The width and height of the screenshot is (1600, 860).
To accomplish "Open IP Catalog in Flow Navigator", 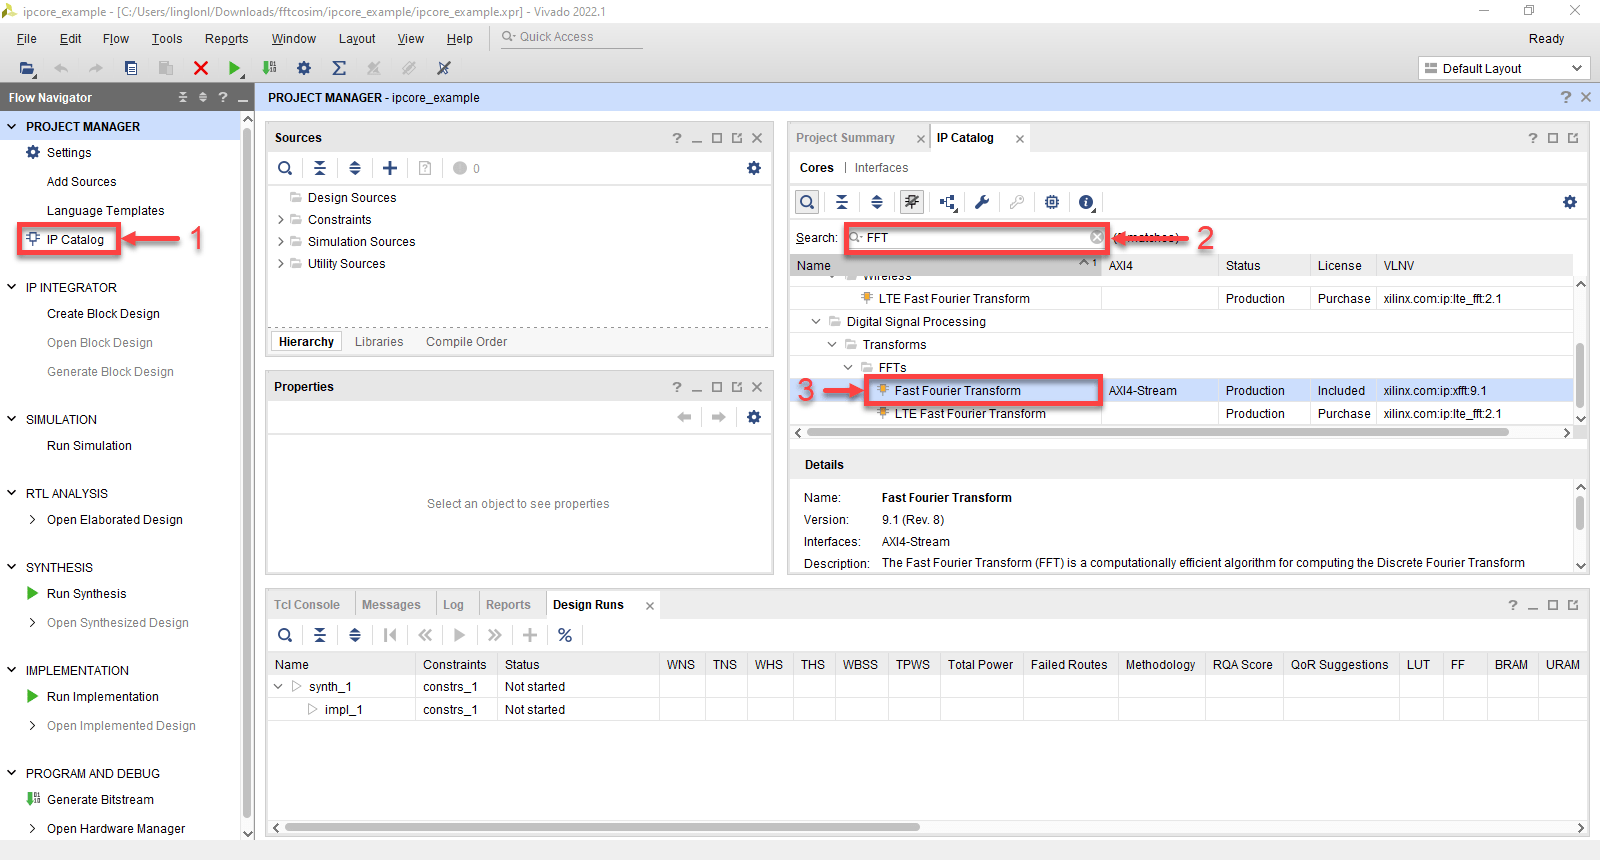I will (75, 239).
